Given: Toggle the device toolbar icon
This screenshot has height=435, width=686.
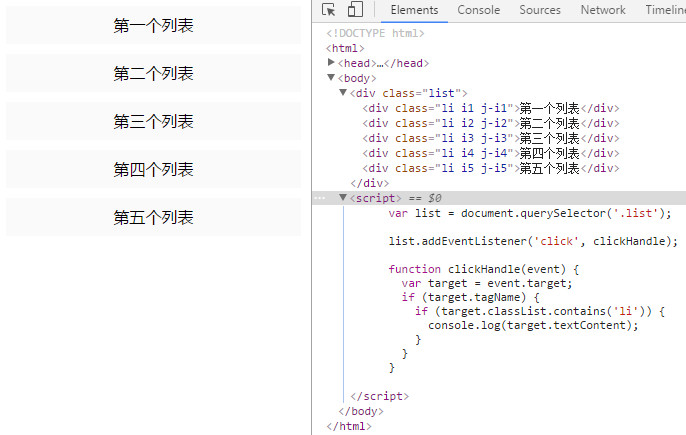Looking at the screenshot, I should point(355,10).
